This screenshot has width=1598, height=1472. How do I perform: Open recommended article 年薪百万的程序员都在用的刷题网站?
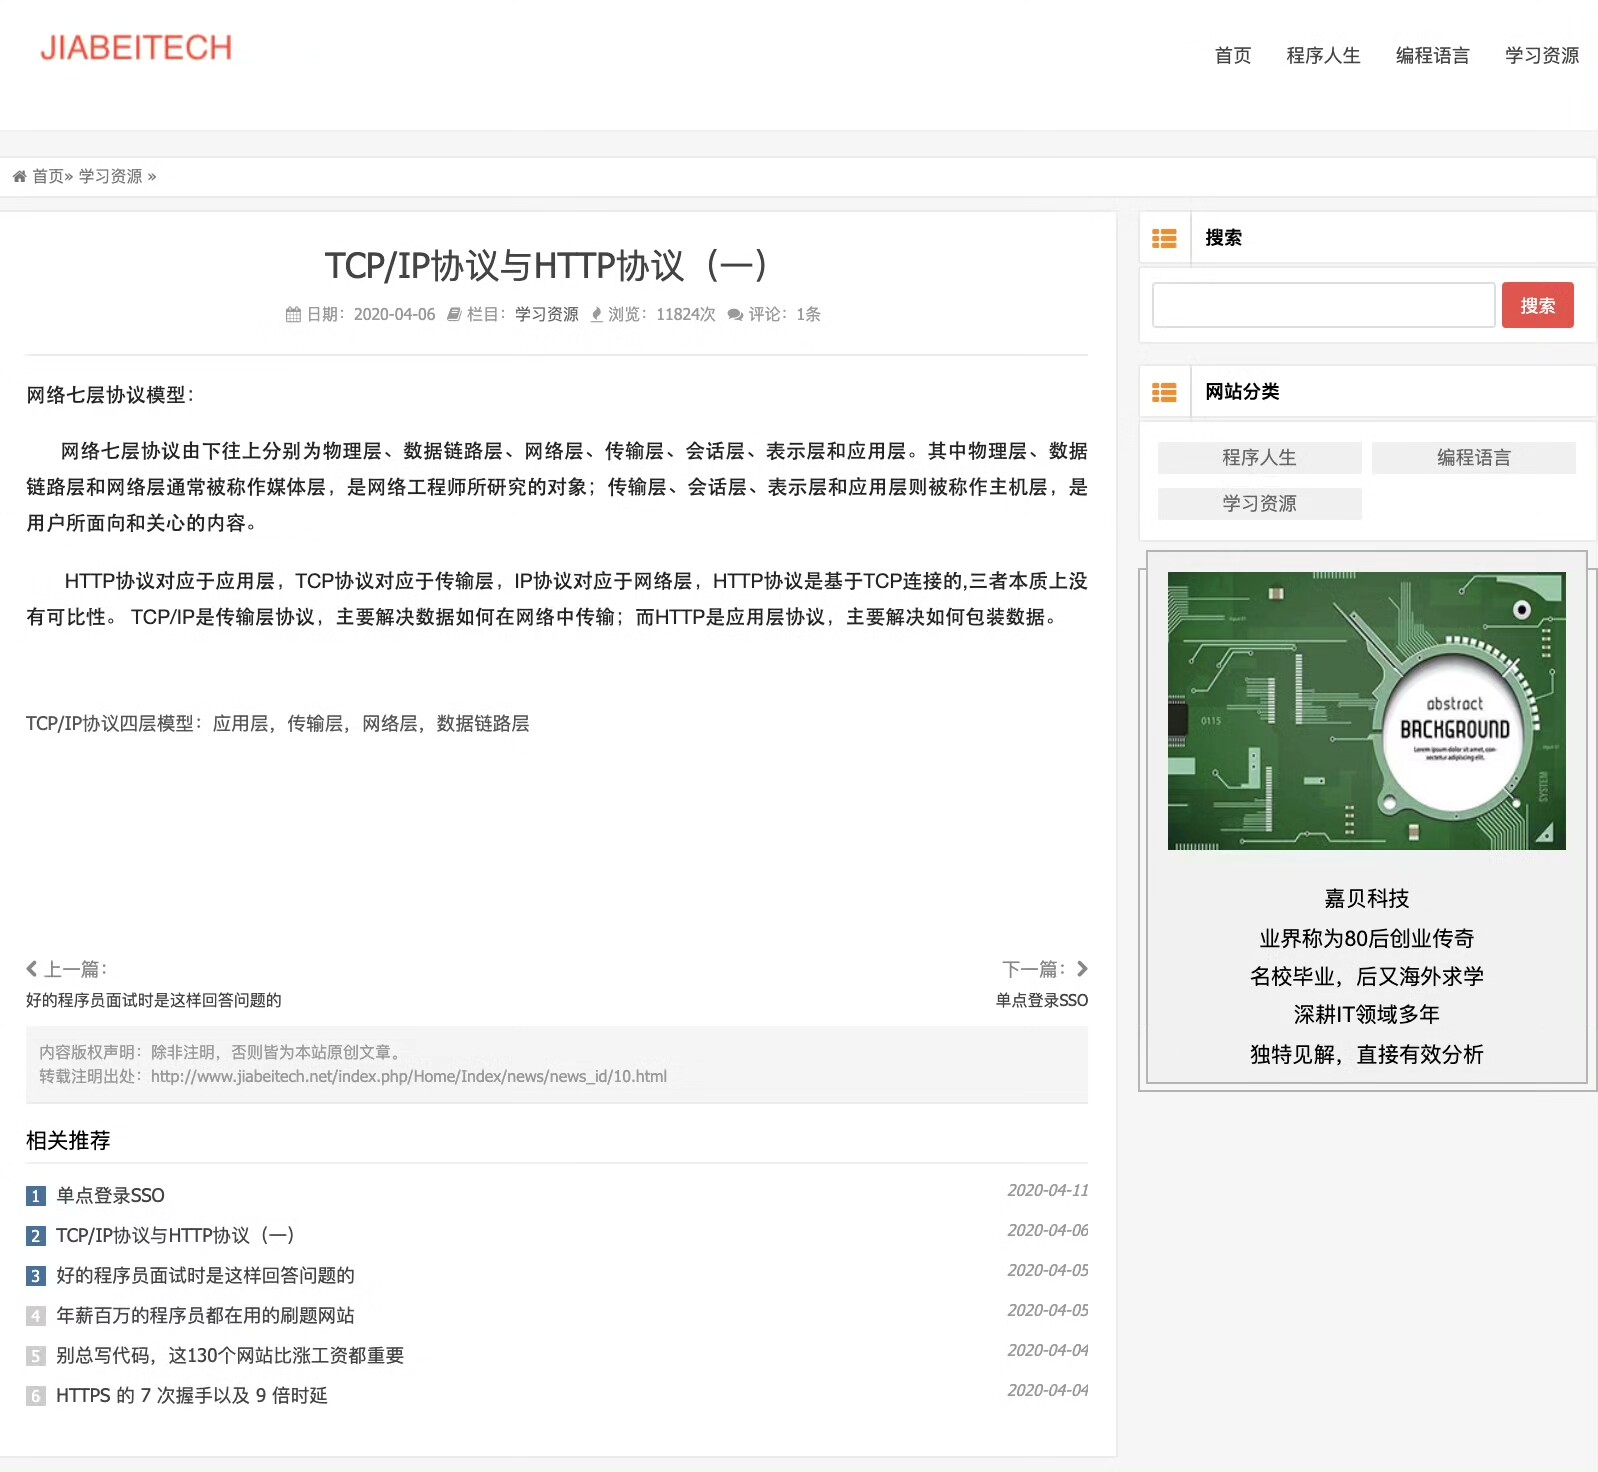click(205, 1316)
